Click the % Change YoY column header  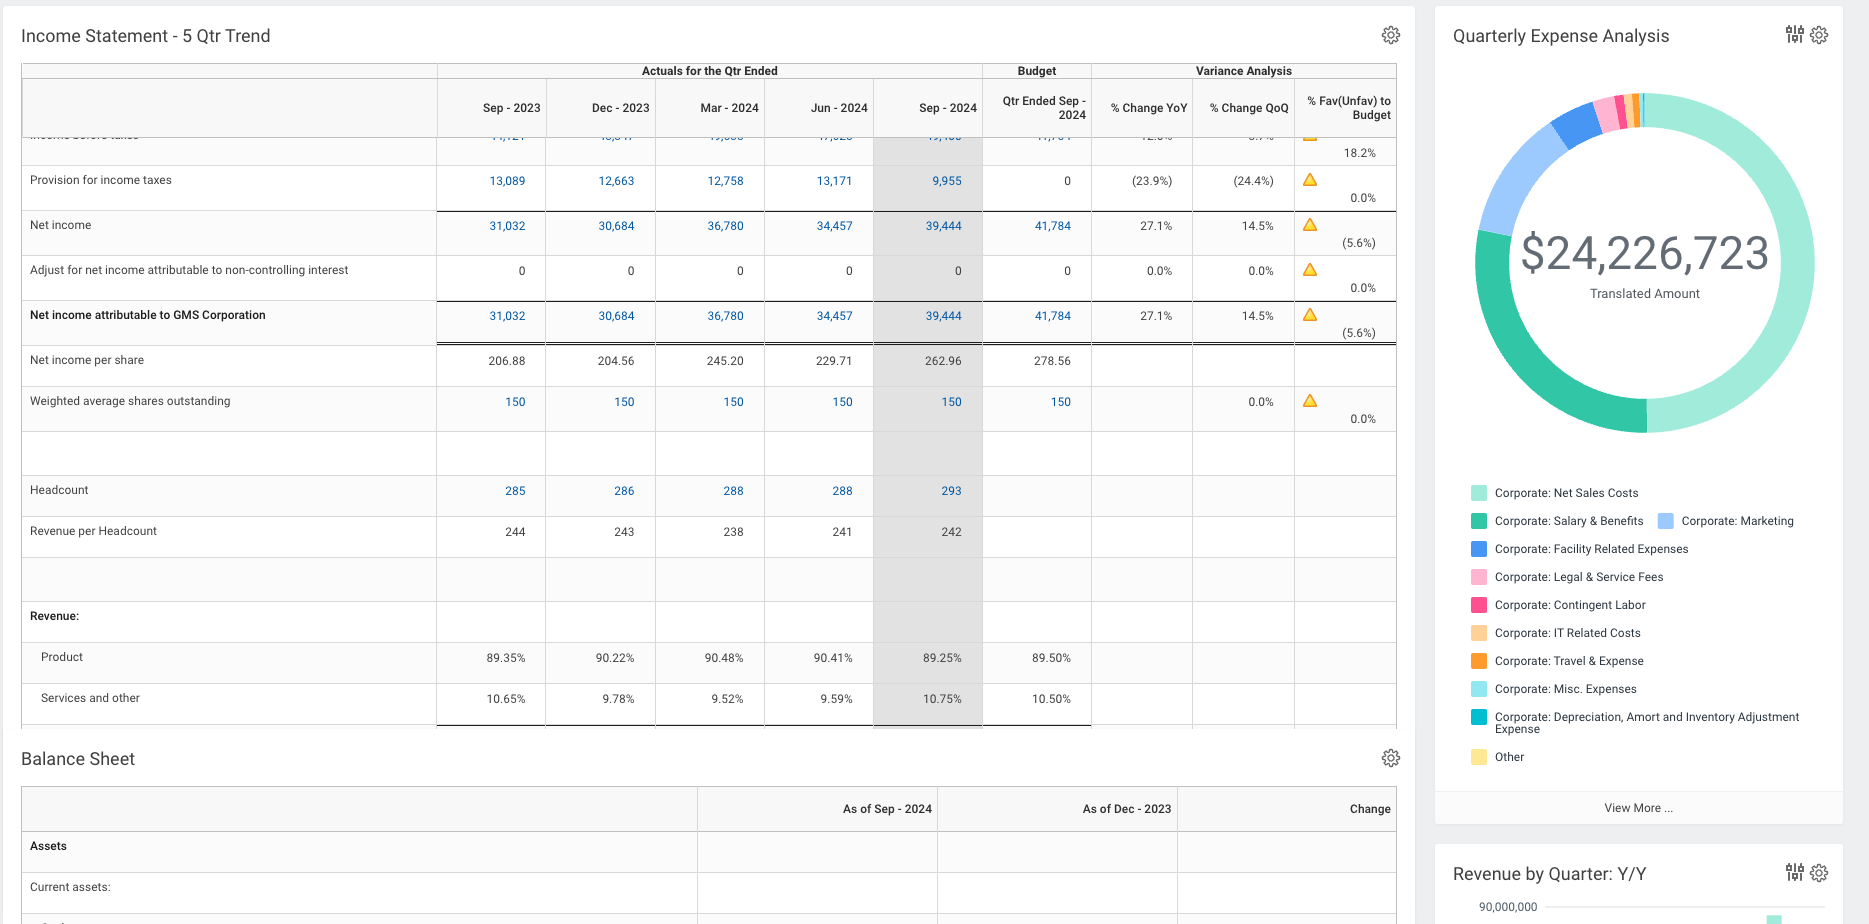pos(1148,108)
